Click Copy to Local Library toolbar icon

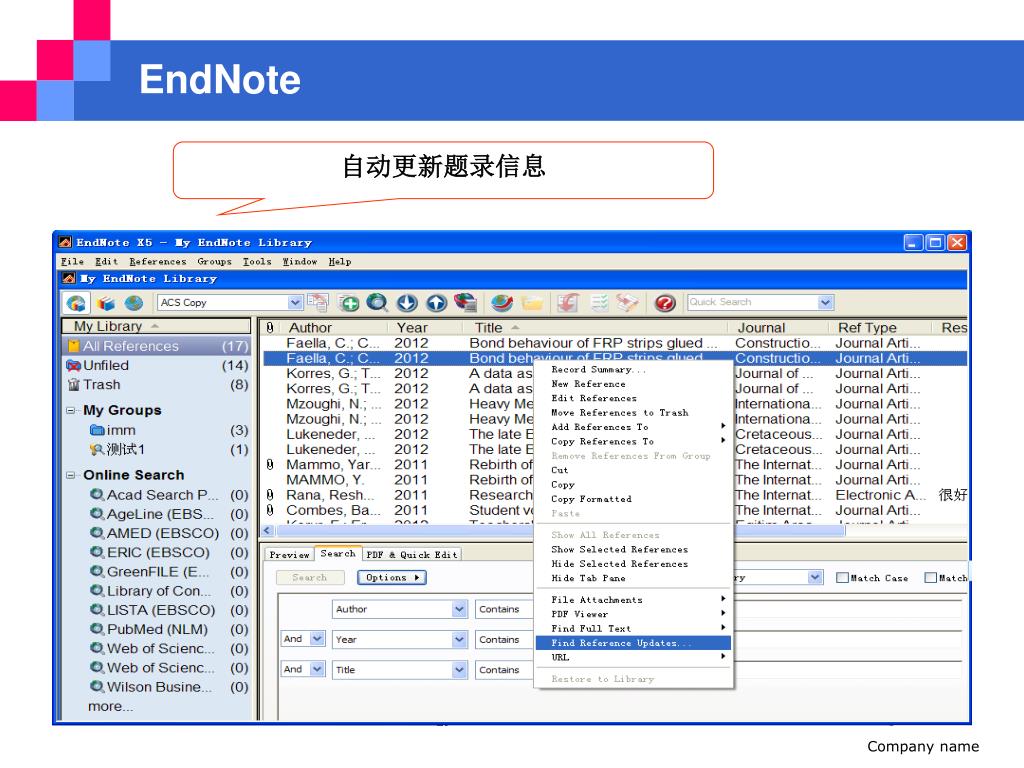click(318, 302)
